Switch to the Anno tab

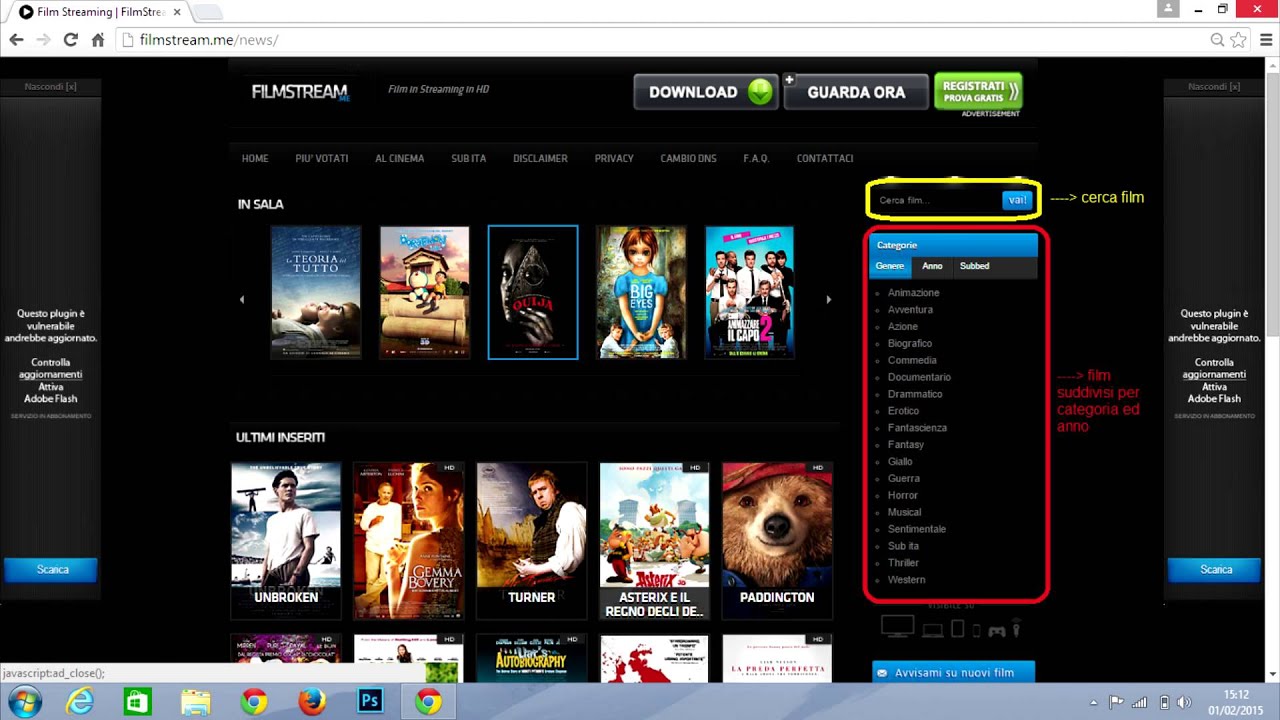[x=932, y=266]
